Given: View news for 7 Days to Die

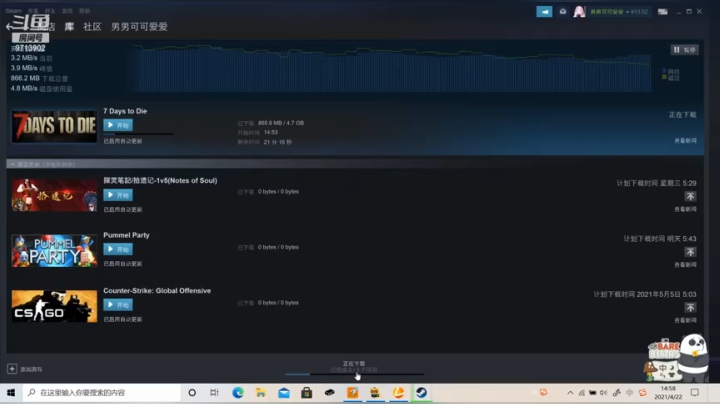Looking at the screenshot, I should [x=685, y=140].
